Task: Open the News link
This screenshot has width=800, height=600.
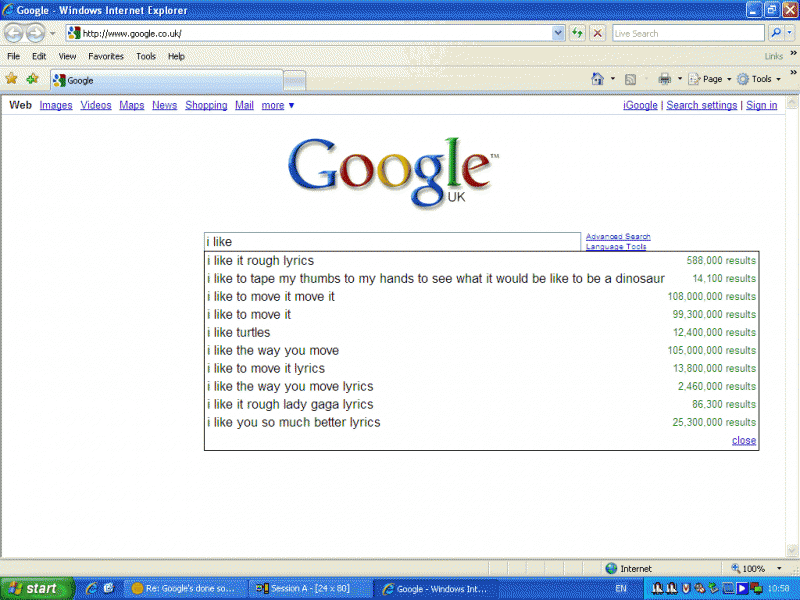Action: (x=164, y=105)
